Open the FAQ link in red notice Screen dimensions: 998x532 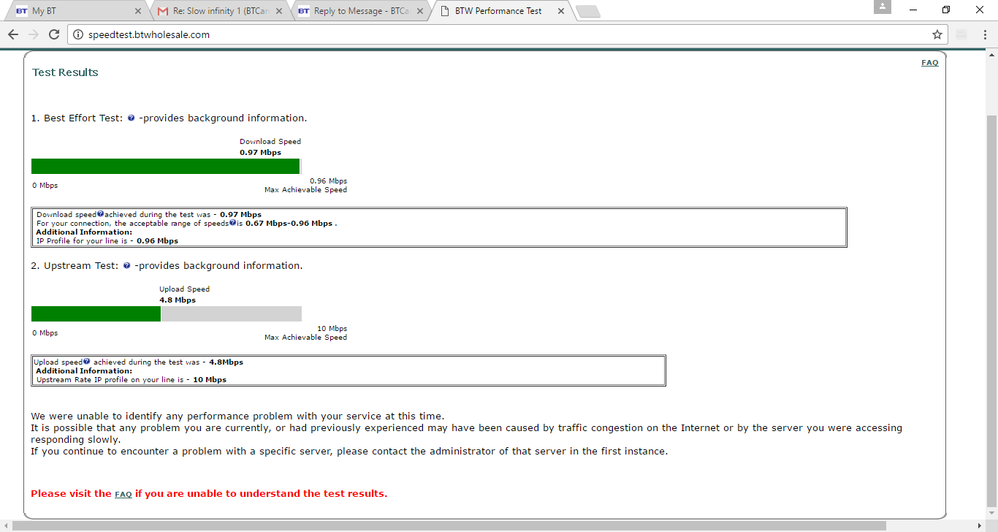[123, 494]
